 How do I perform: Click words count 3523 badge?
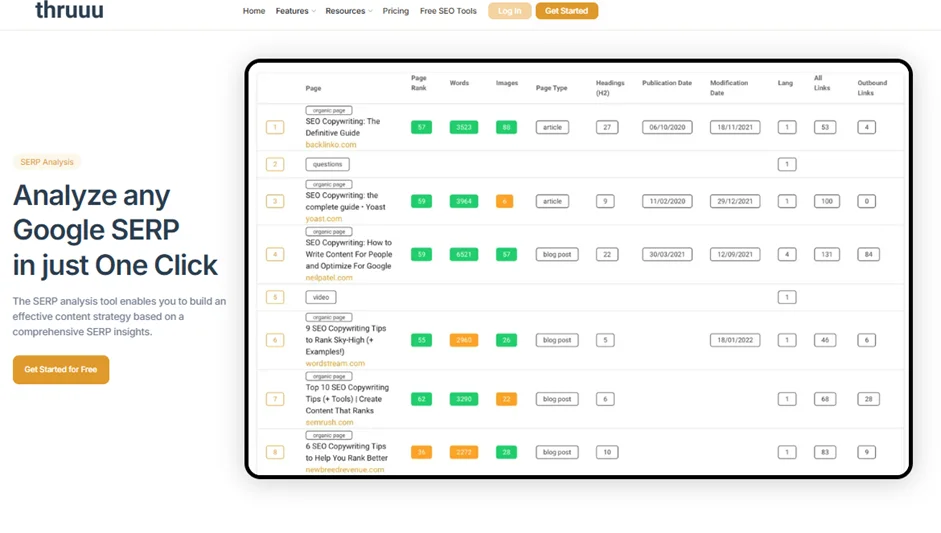(464, 127)
